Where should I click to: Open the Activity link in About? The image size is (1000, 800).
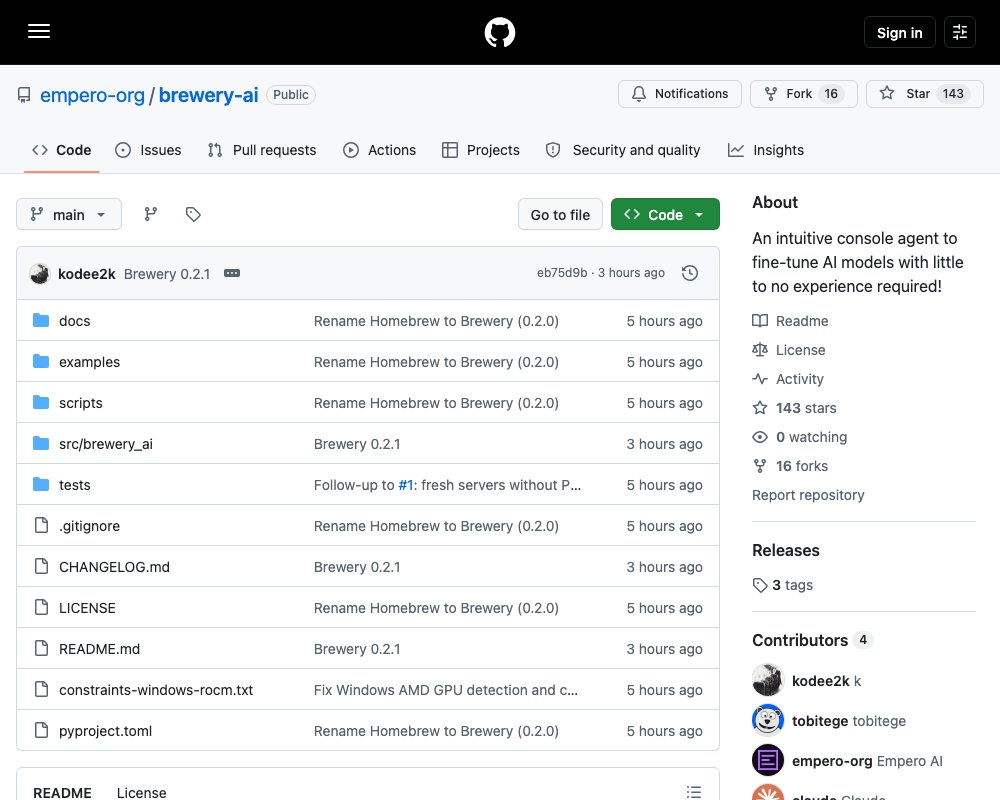(788, 379)
